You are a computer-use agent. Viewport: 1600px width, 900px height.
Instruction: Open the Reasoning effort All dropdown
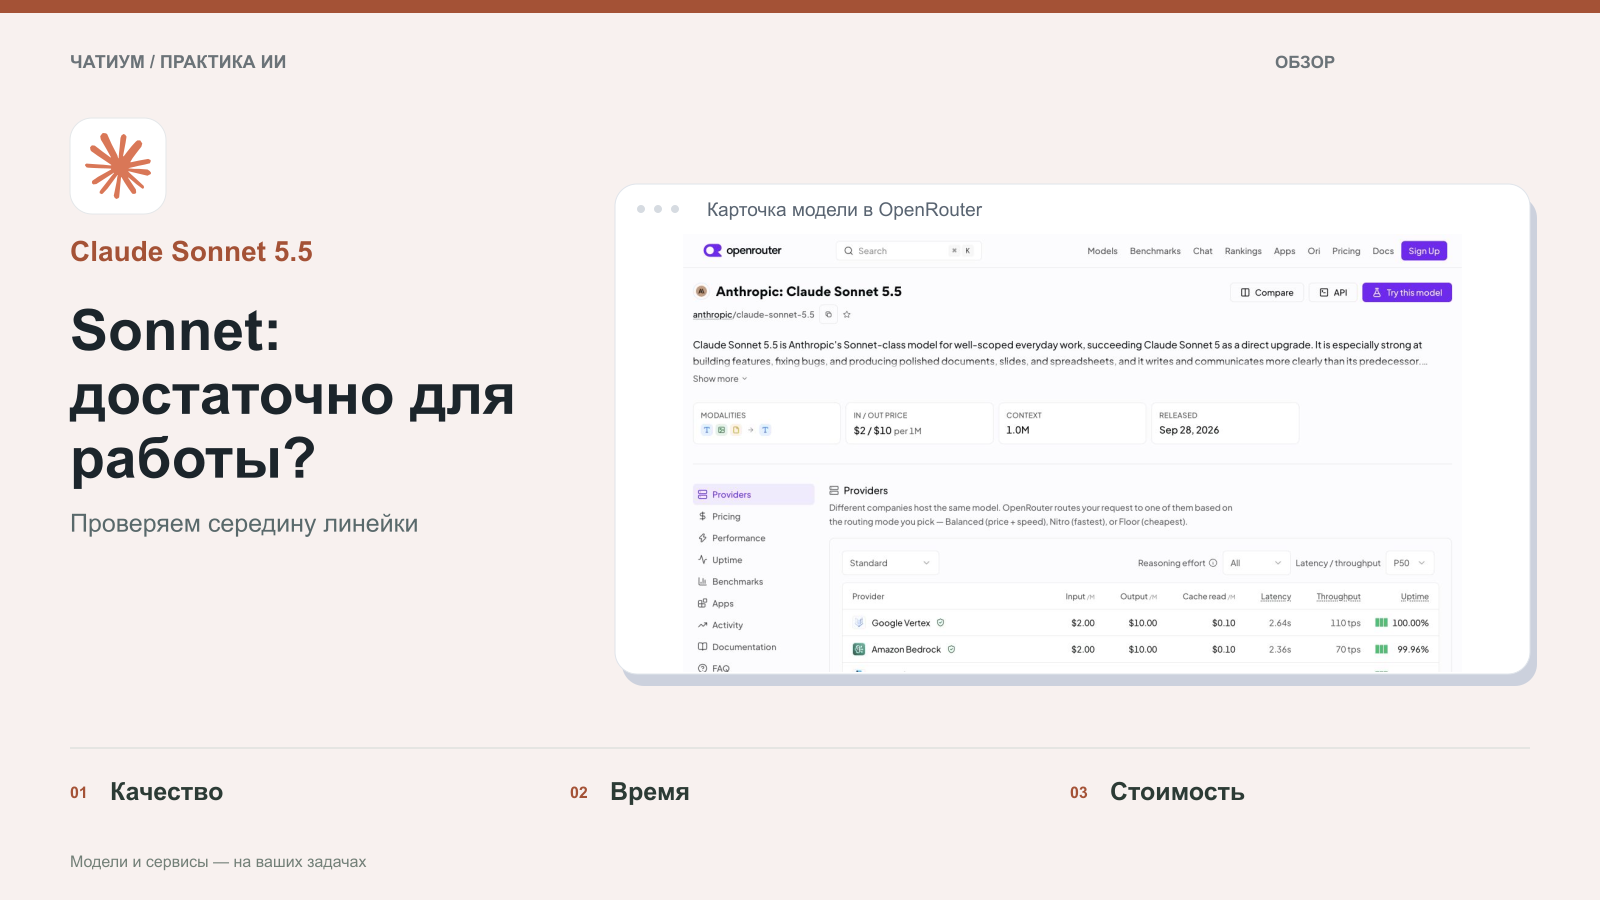[1257, 563]
